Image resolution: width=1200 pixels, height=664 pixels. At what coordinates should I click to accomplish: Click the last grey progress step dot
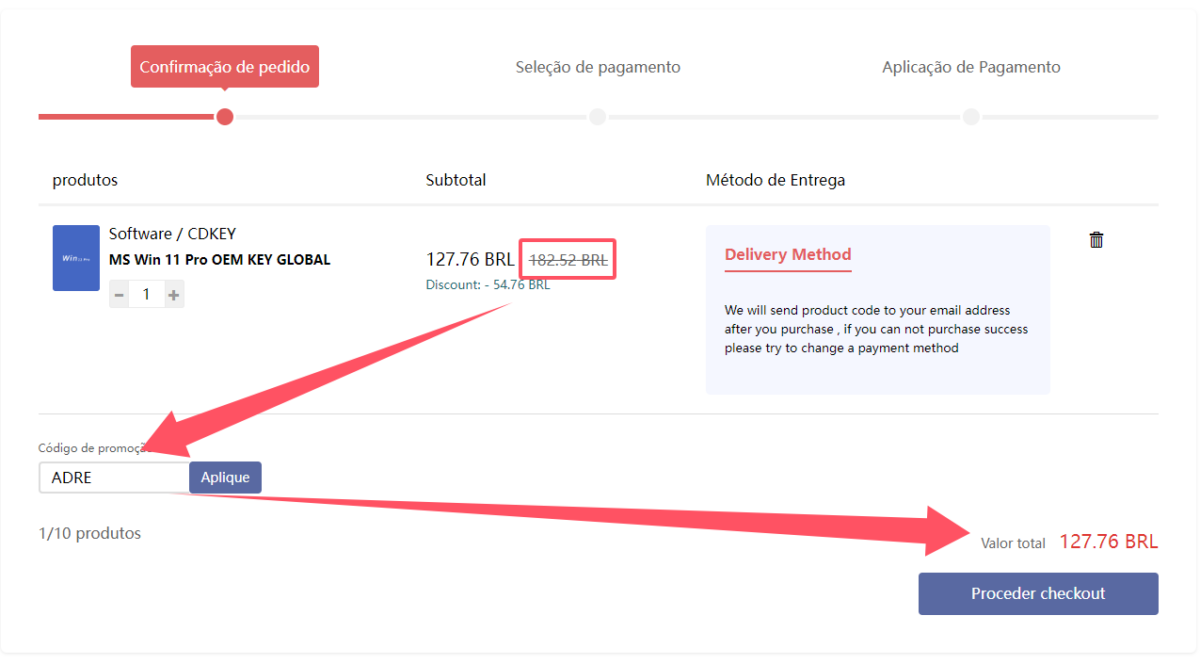[x=970, y=117]
